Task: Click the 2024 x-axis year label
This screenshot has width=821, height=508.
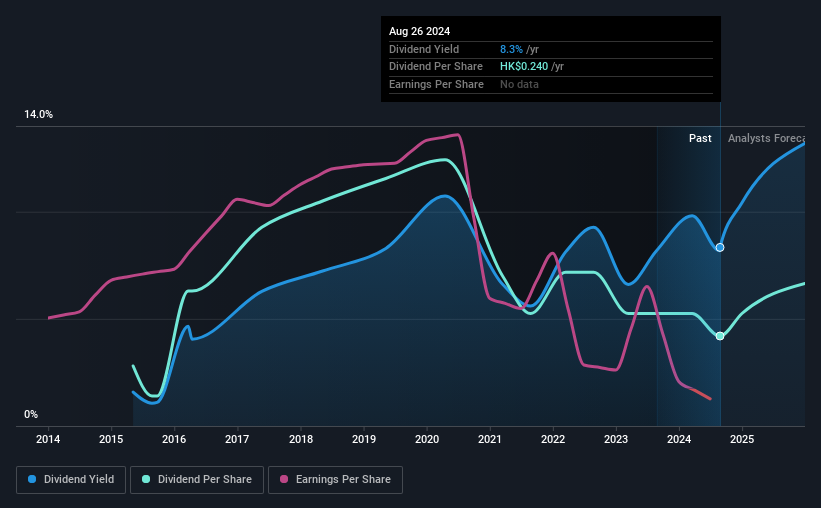Action: click(679, 439)
